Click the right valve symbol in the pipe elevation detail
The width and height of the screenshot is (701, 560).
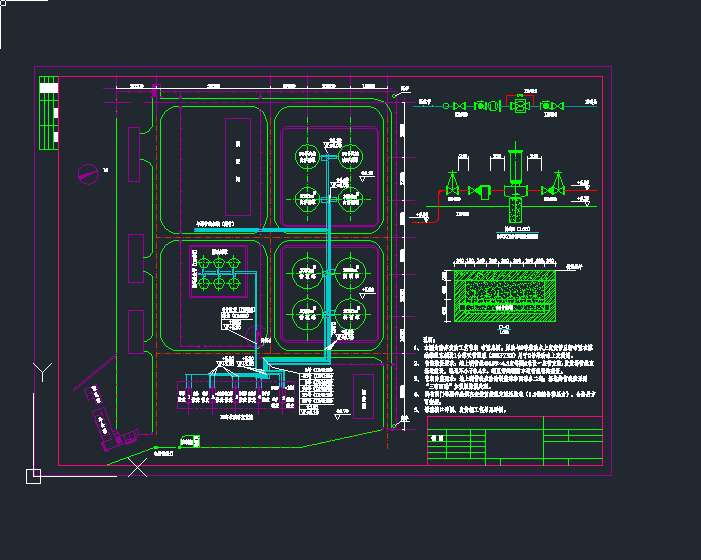550,190
